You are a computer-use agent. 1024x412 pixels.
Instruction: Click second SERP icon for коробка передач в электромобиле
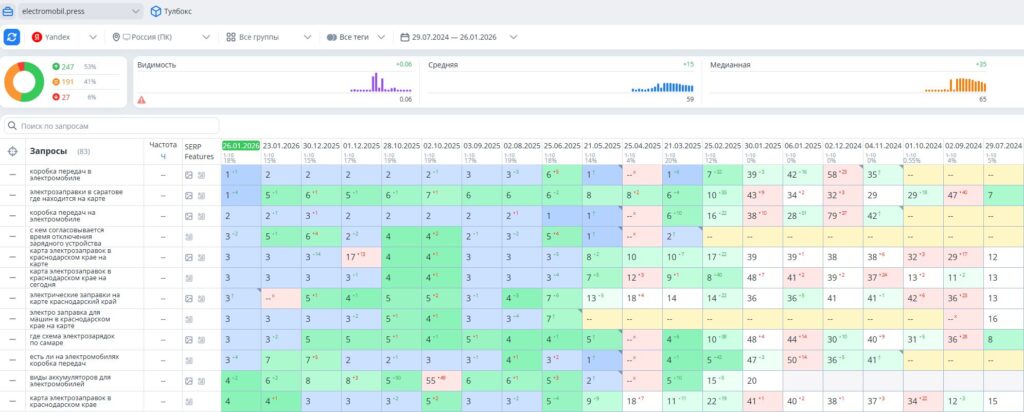(201, 175)
